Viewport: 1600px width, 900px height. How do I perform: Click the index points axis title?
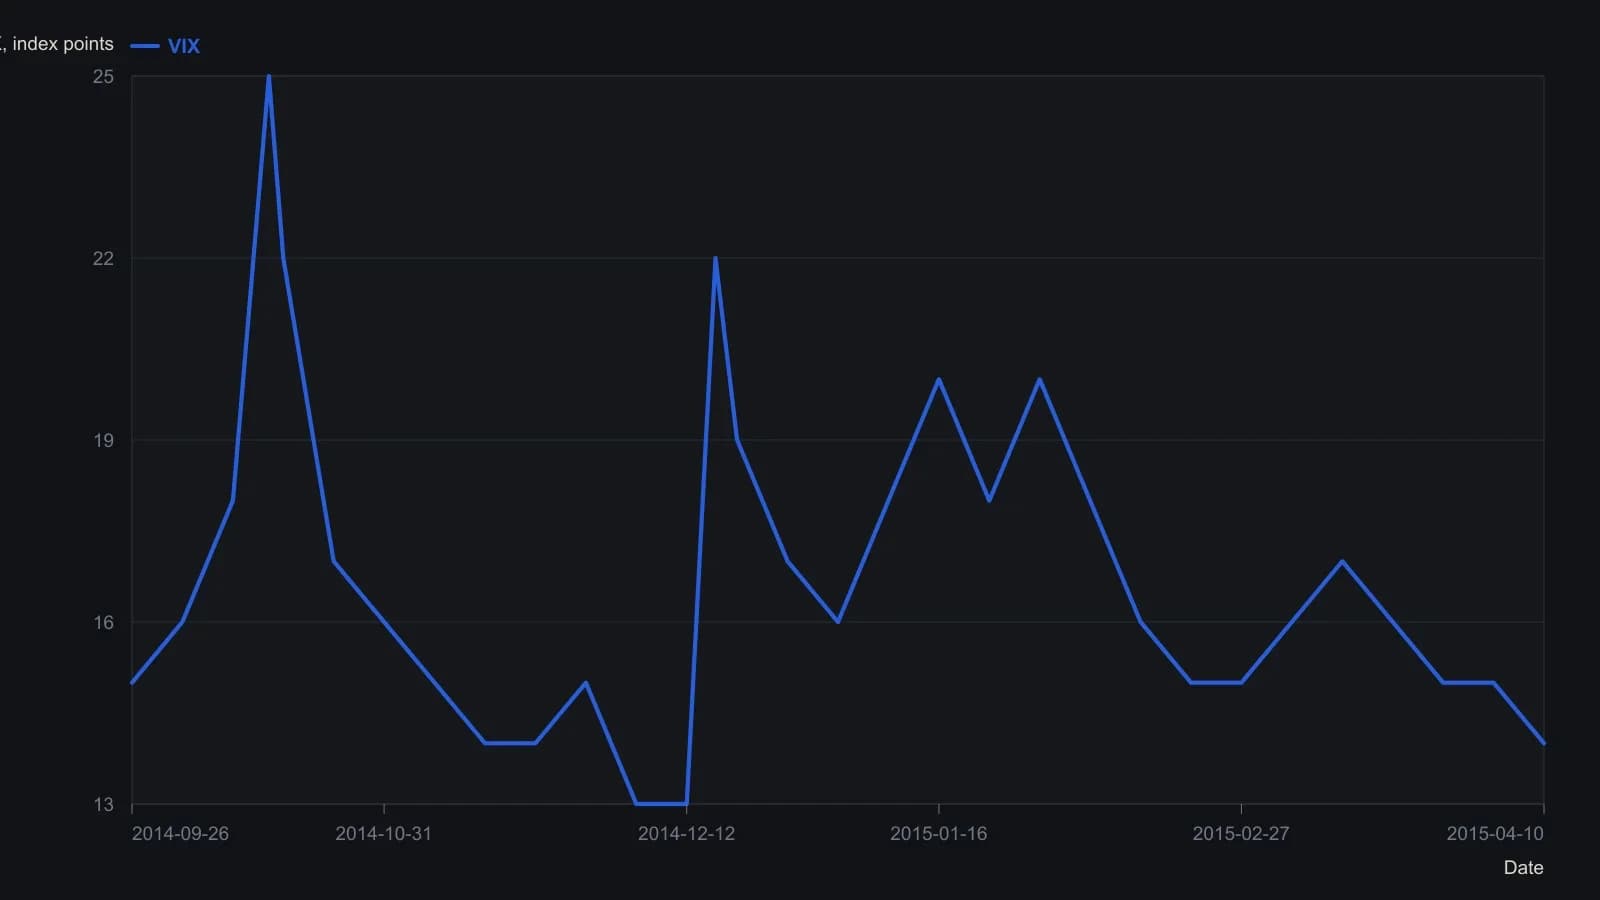tap(57, 44)
